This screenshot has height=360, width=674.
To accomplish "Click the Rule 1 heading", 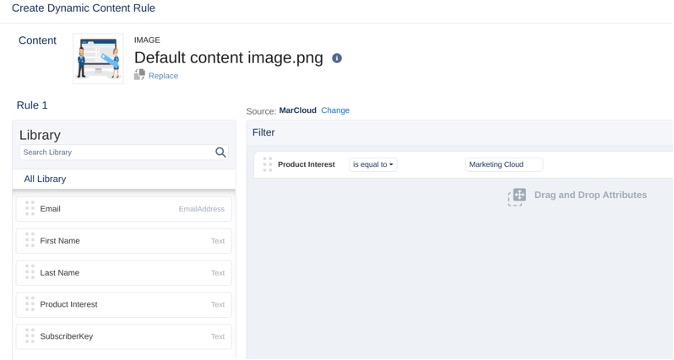I will [32, 105].
